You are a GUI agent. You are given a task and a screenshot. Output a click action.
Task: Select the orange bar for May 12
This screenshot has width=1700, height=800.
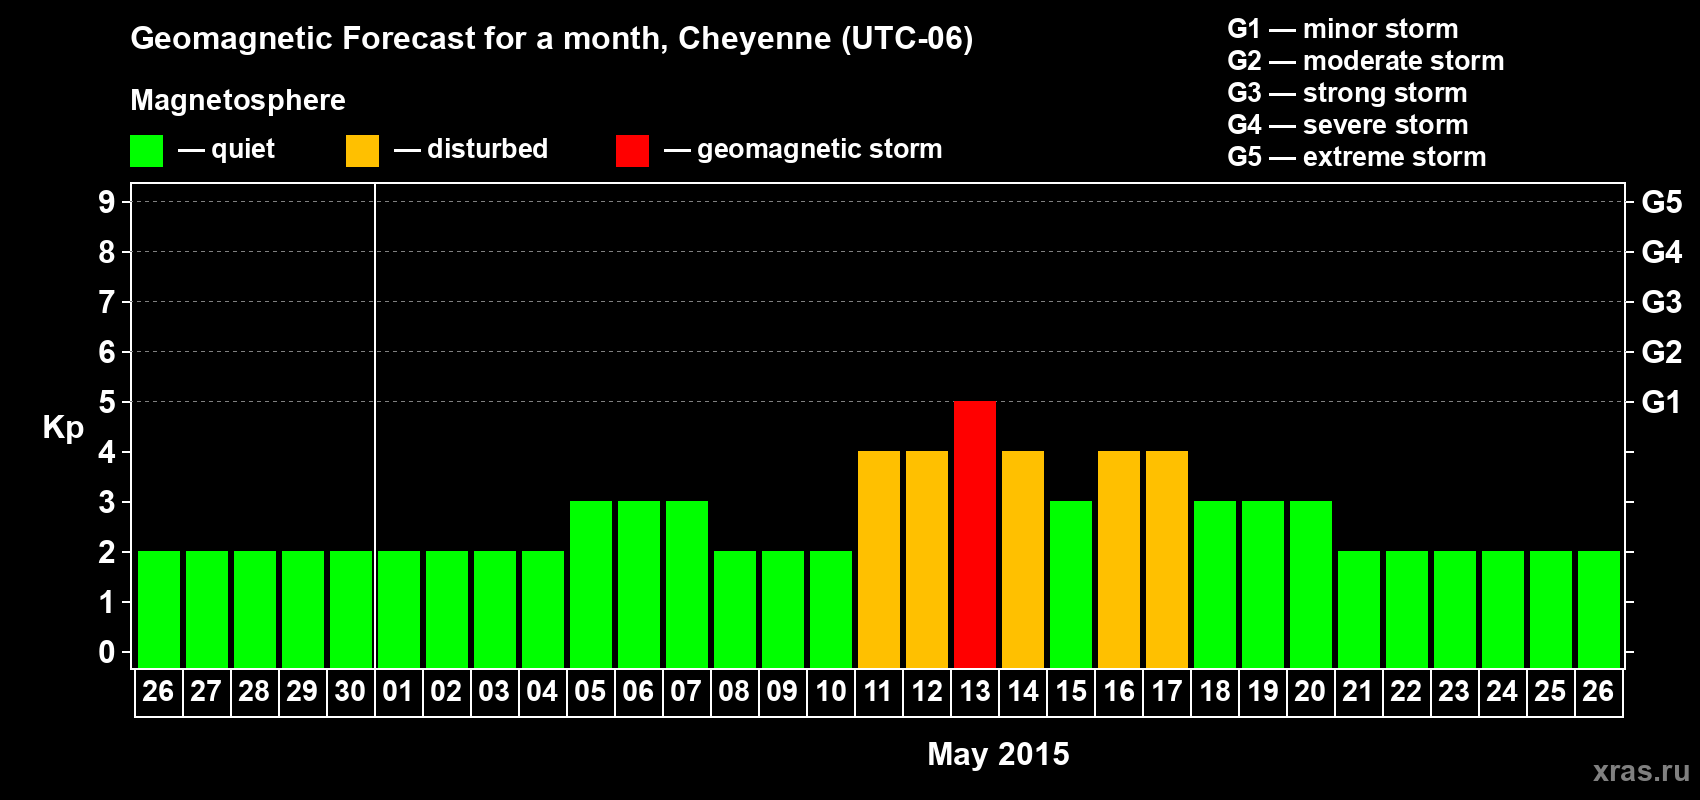click(927, 559)
